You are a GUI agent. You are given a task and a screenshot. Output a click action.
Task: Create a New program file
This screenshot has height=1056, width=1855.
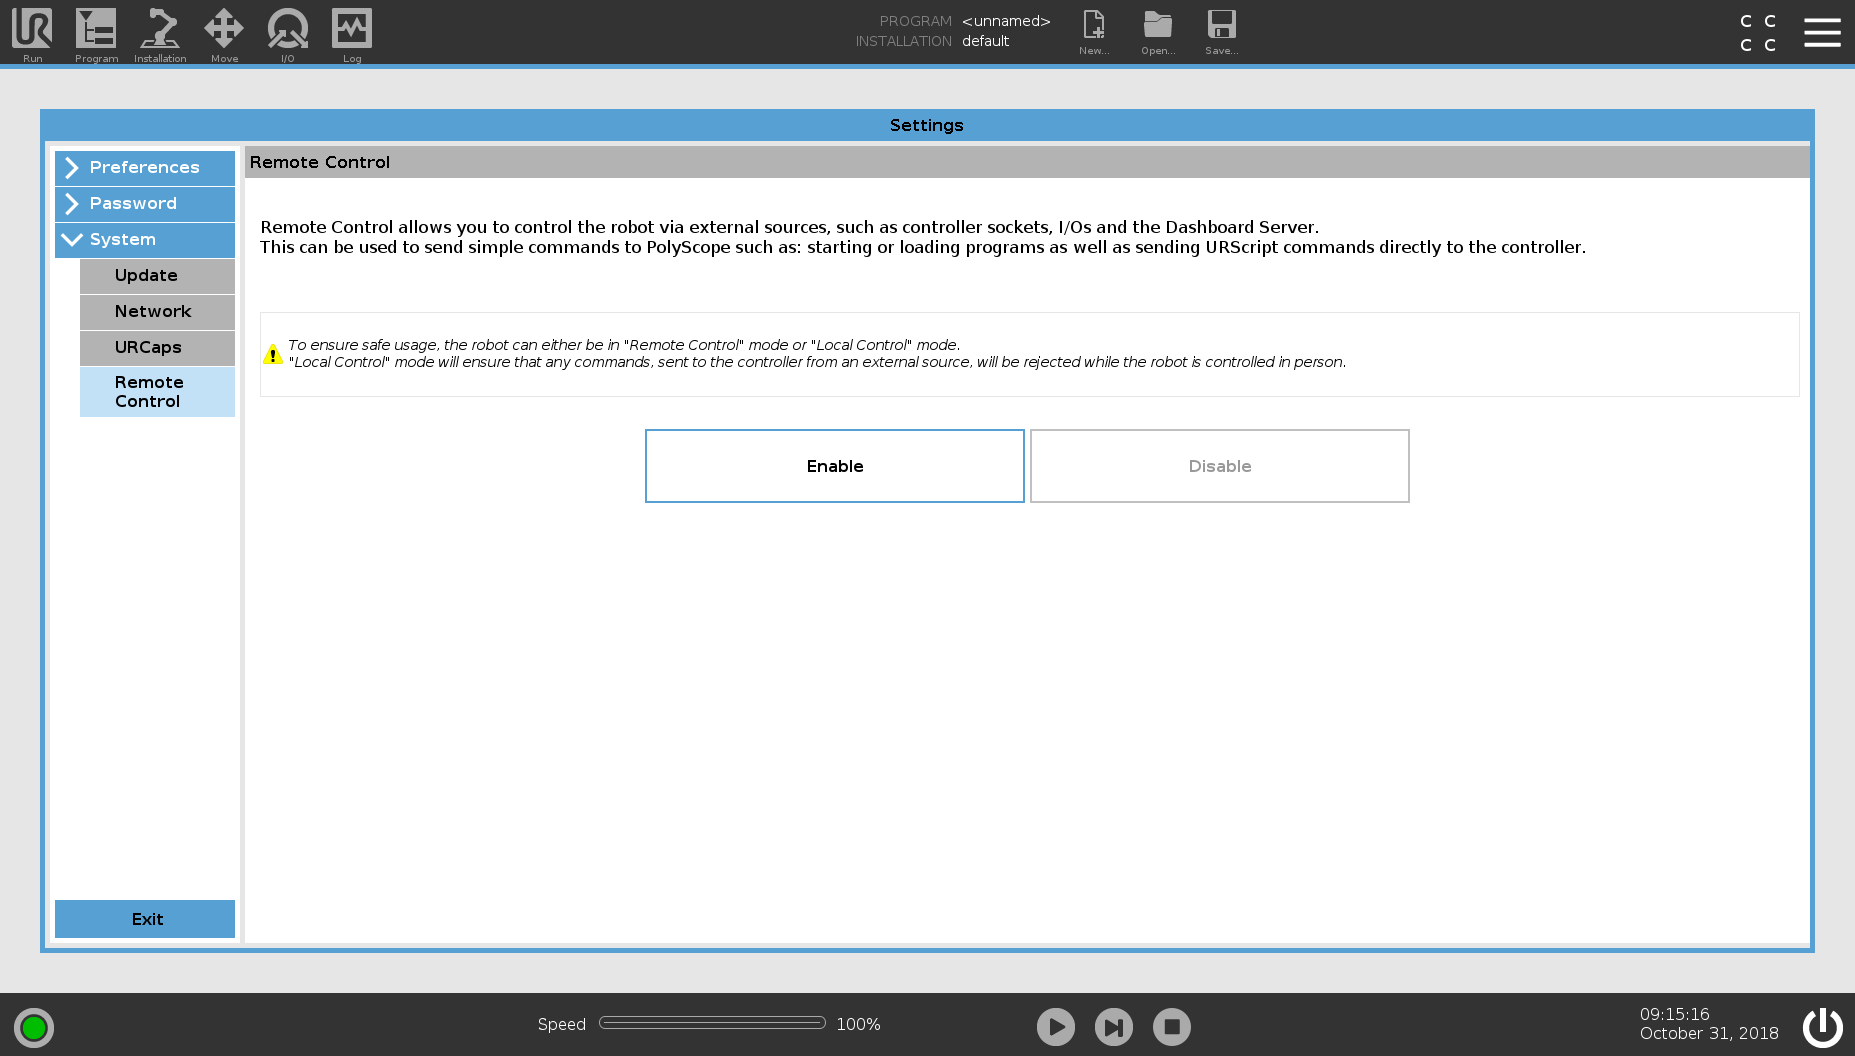point(1094,32)
